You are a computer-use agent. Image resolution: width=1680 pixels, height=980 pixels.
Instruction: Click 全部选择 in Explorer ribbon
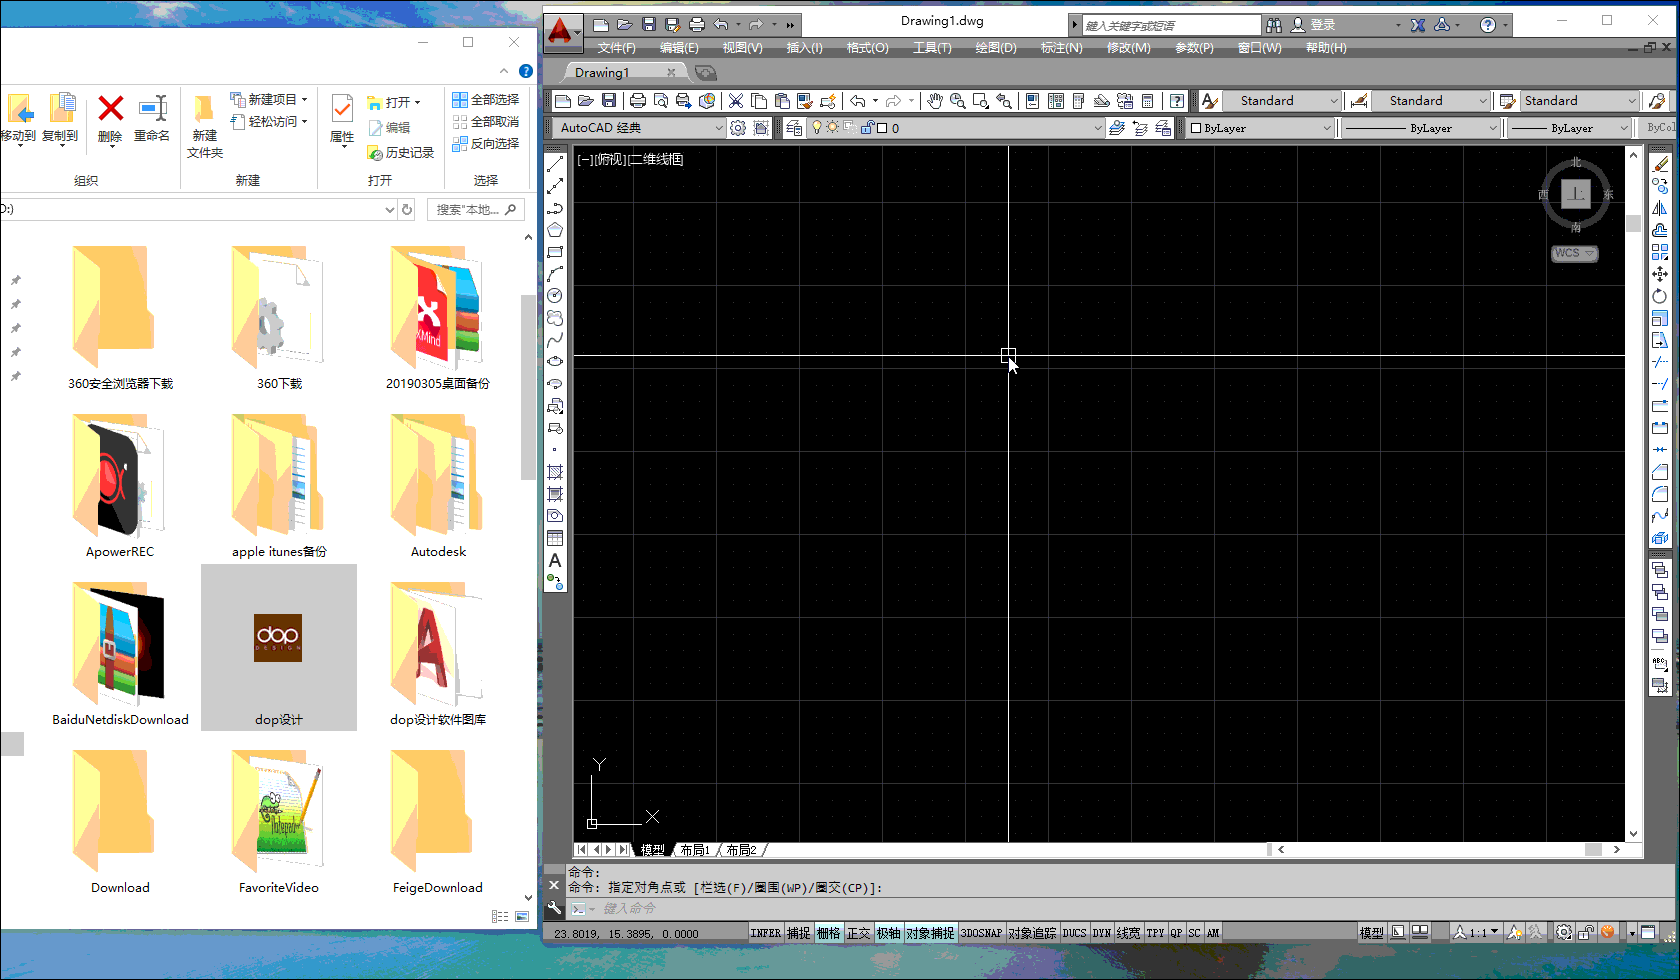point(486,100)
